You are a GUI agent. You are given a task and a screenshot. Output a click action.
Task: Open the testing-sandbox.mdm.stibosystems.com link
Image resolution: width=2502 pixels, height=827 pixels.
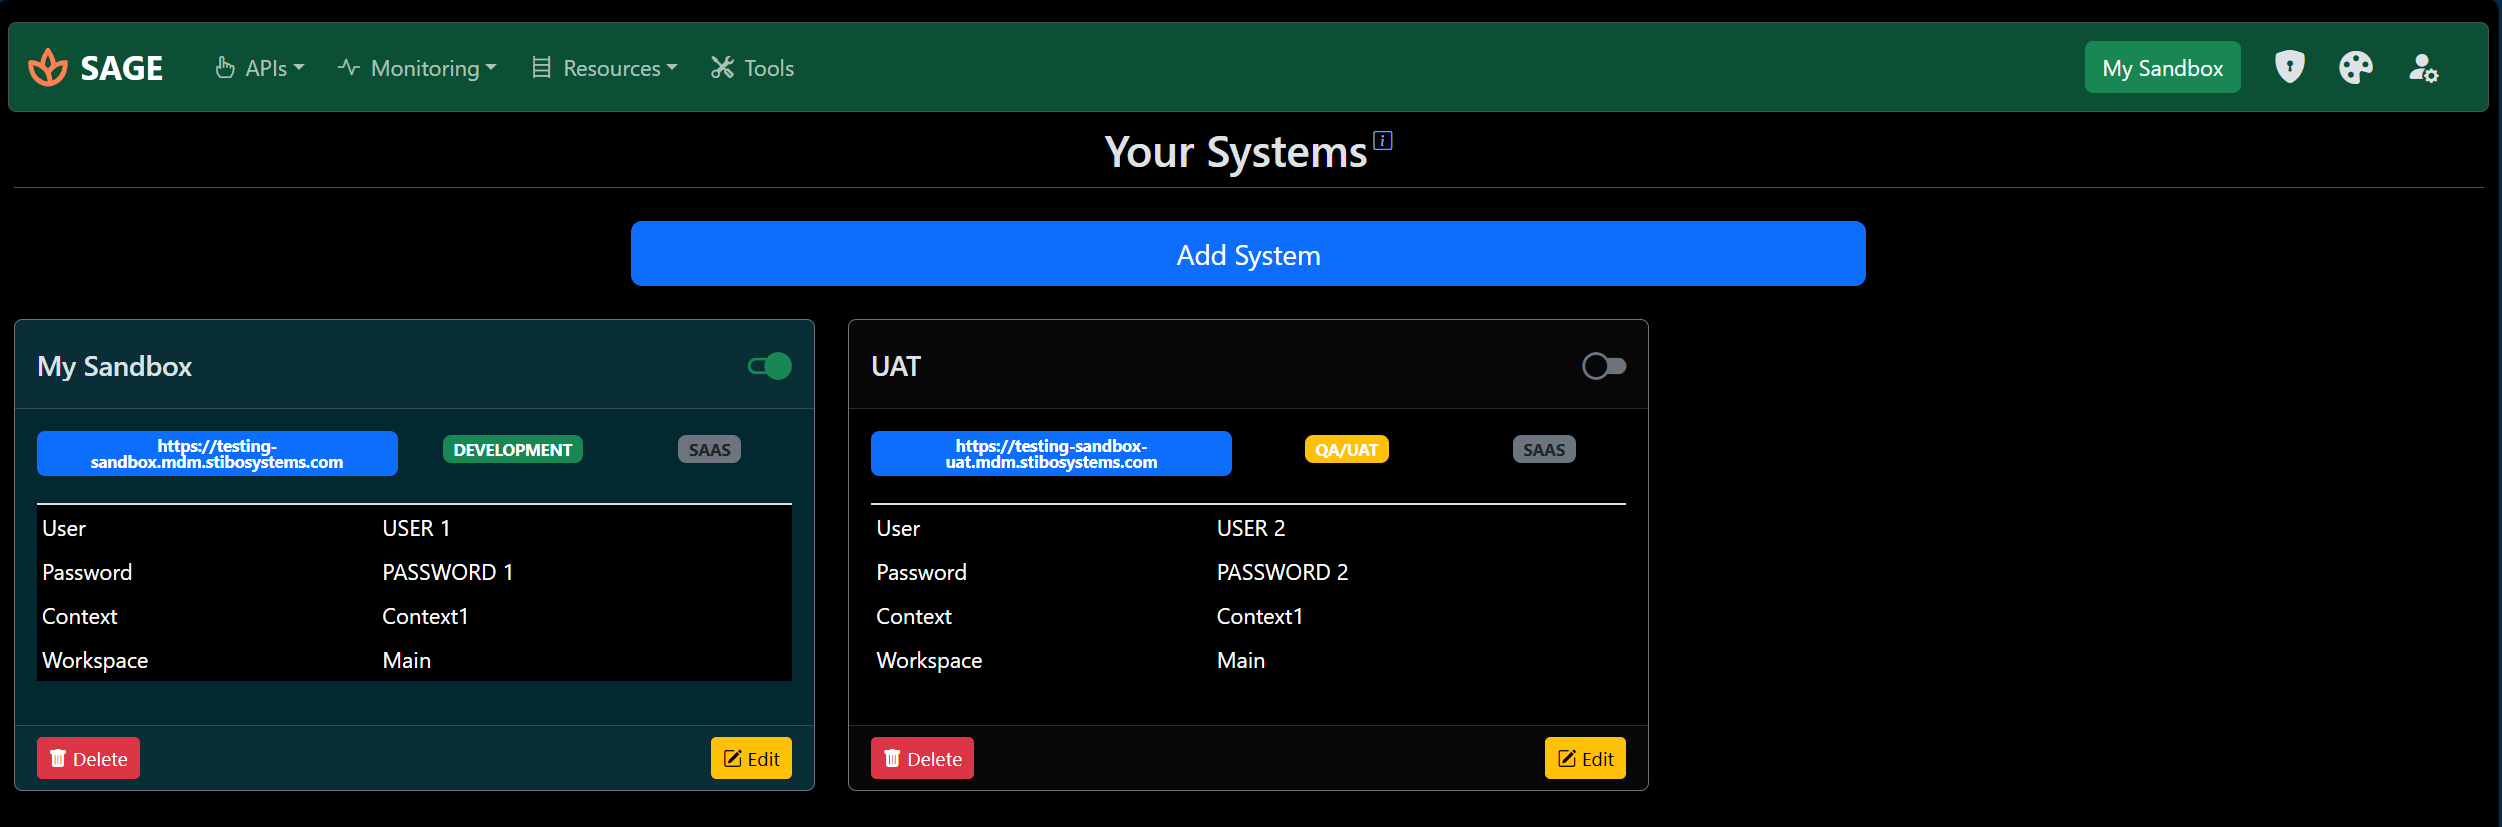coord(217,454)
